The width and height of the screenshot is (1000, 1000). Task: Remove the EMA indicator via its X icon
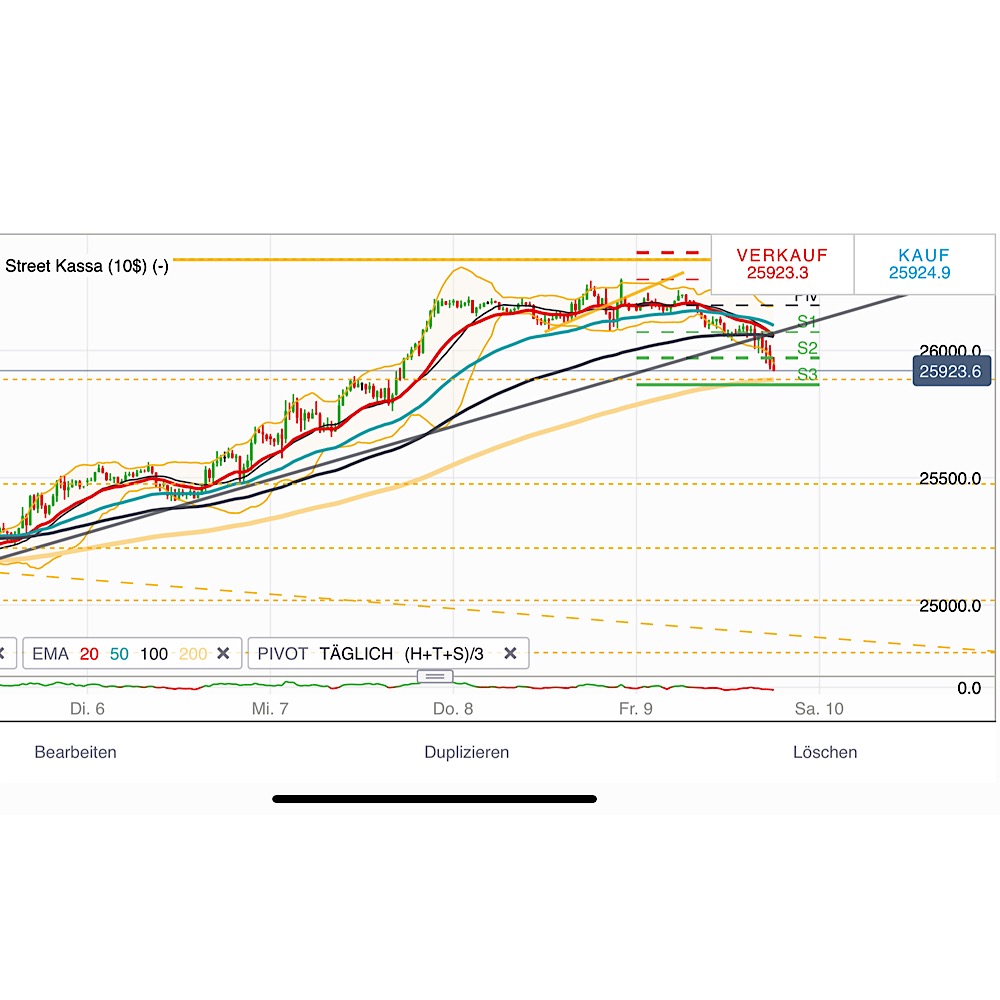click(x=224, y=653)
